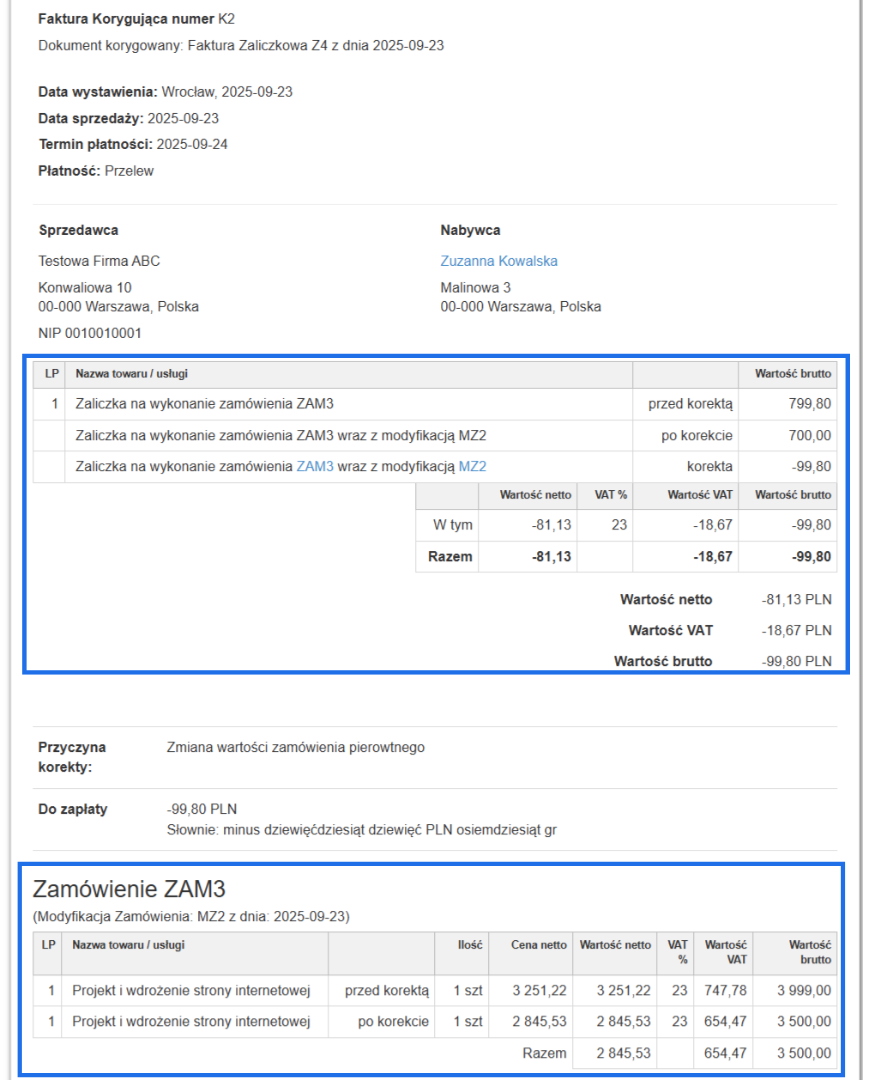Click '-18,67 PLN' VAT value total
875x1080 pixels.
(796, 630)
